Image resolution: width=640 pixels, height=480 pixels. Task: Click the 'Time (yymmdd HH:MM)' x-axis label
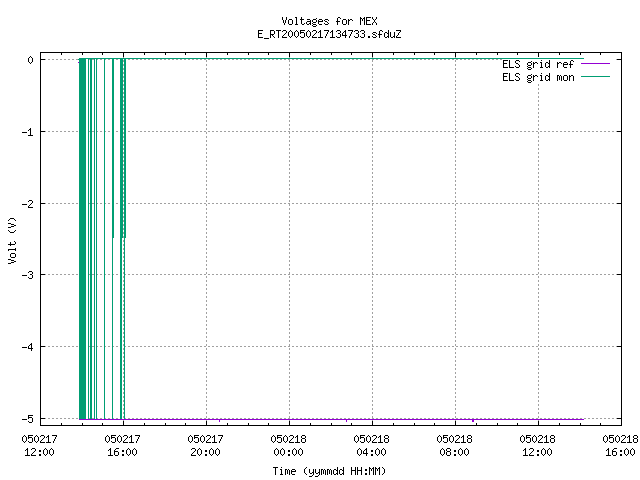(x=329, y=471)
